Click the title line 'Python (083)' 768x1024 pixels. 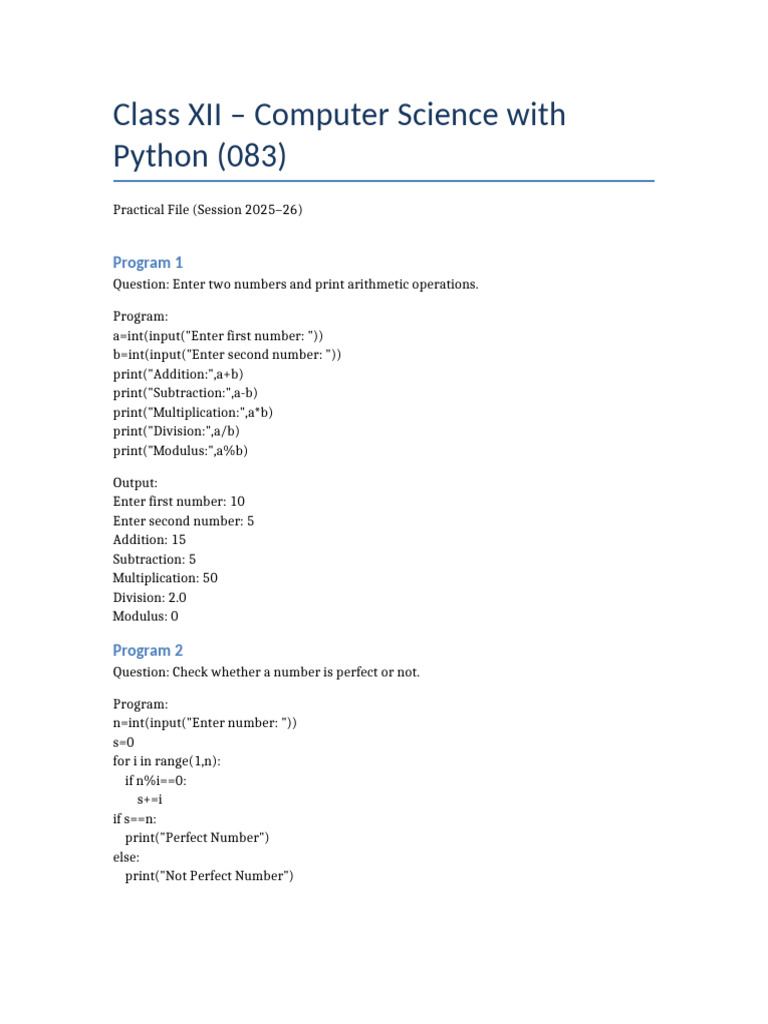pyautogui.click(x=200, y=157)
